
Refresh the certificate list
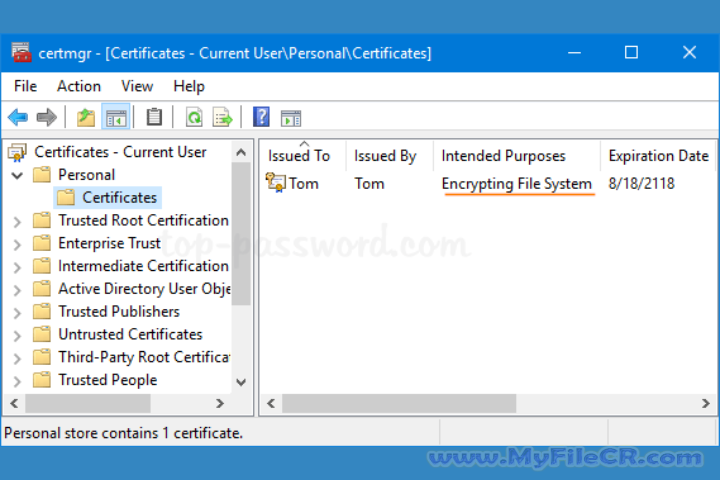click(194, 118)
